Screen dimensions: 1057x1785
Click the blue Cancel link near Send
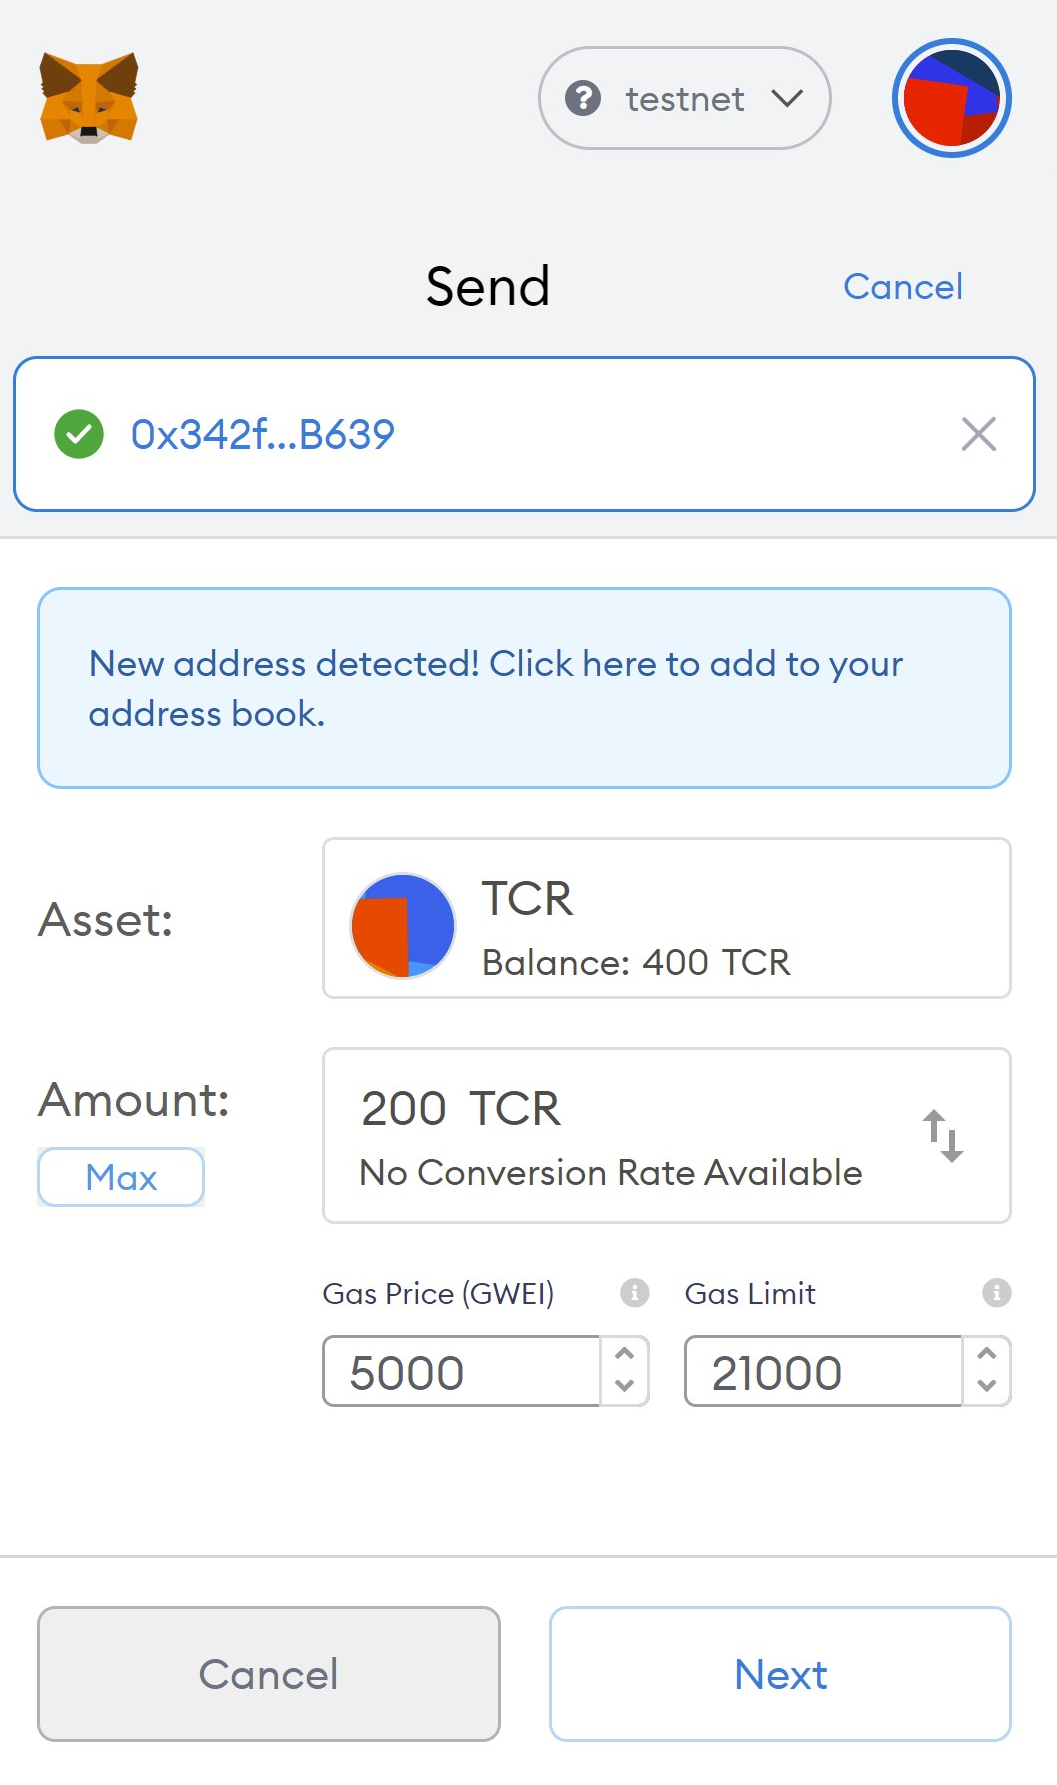(903, 287)
